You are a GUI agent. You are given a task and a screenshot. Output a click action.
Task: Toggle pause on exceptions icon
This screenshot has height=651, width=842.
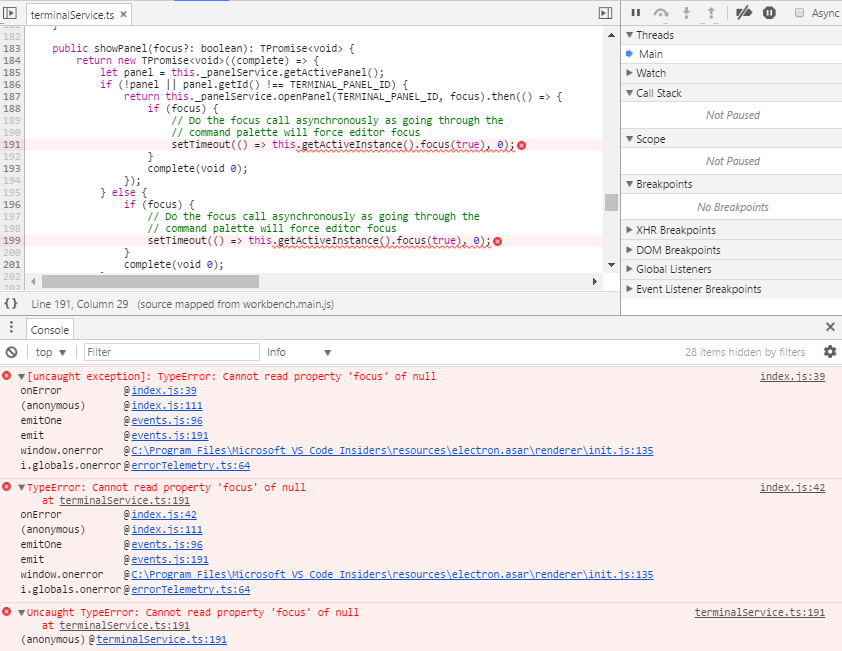(x=769, y=13)
